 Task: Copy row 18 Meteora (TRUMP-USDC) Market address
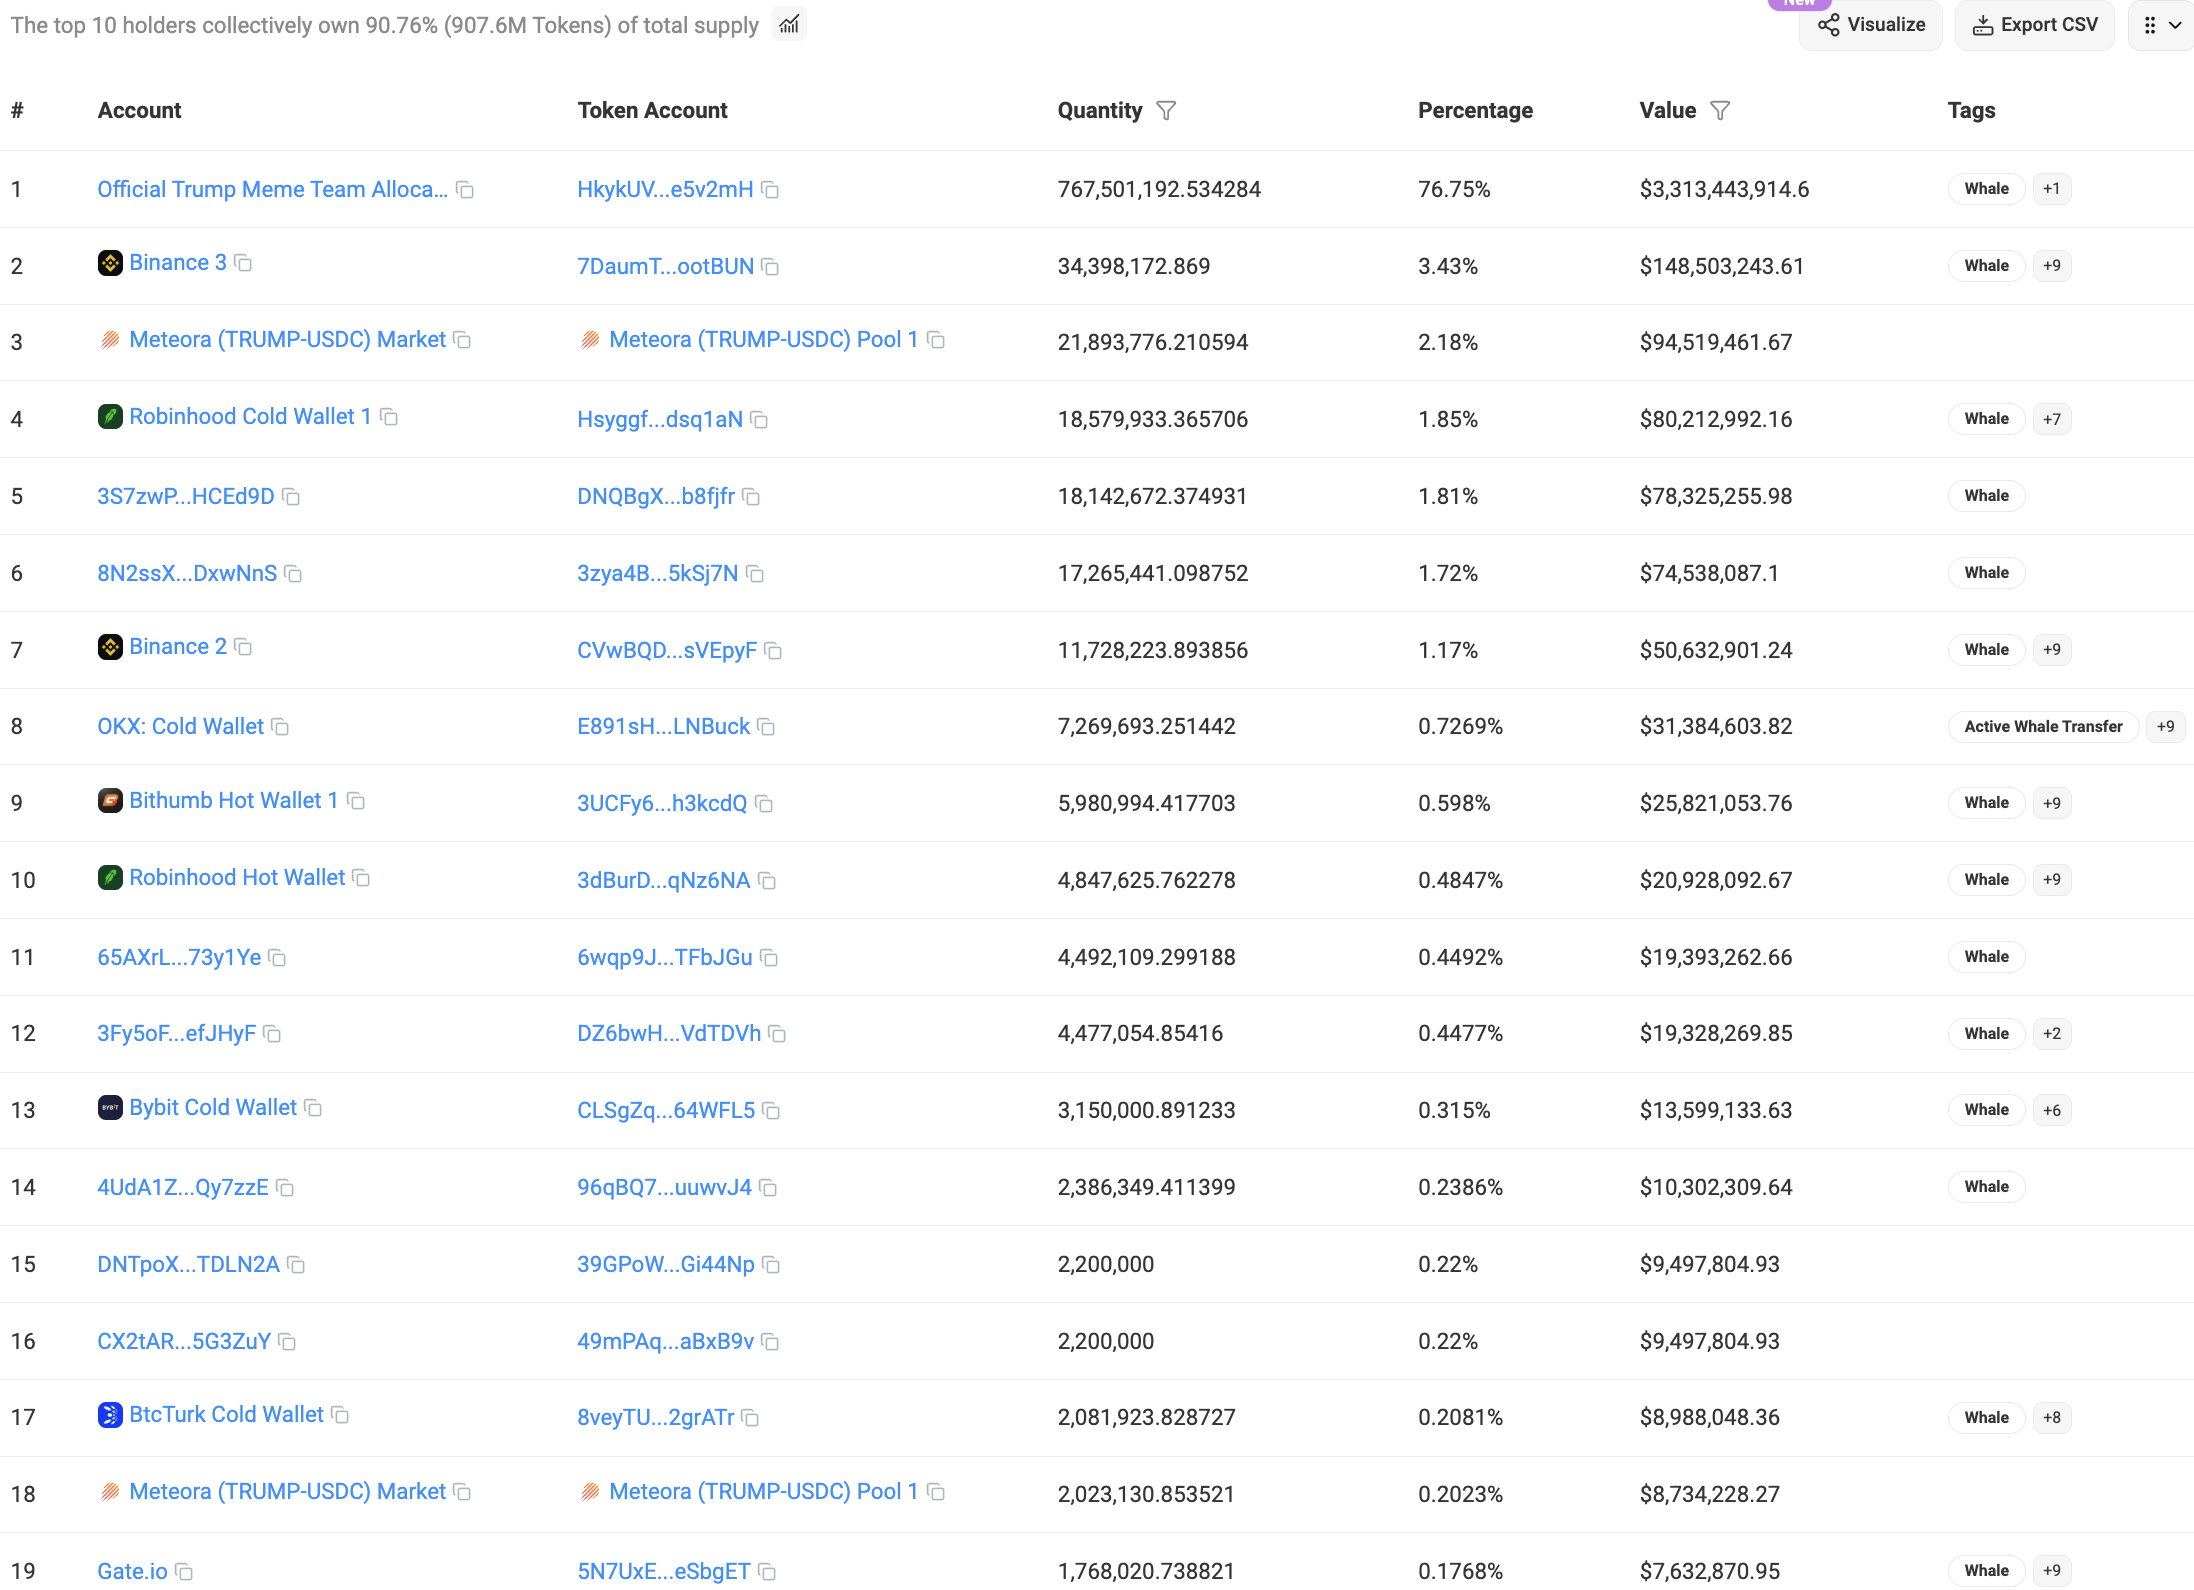point(462,1492)
